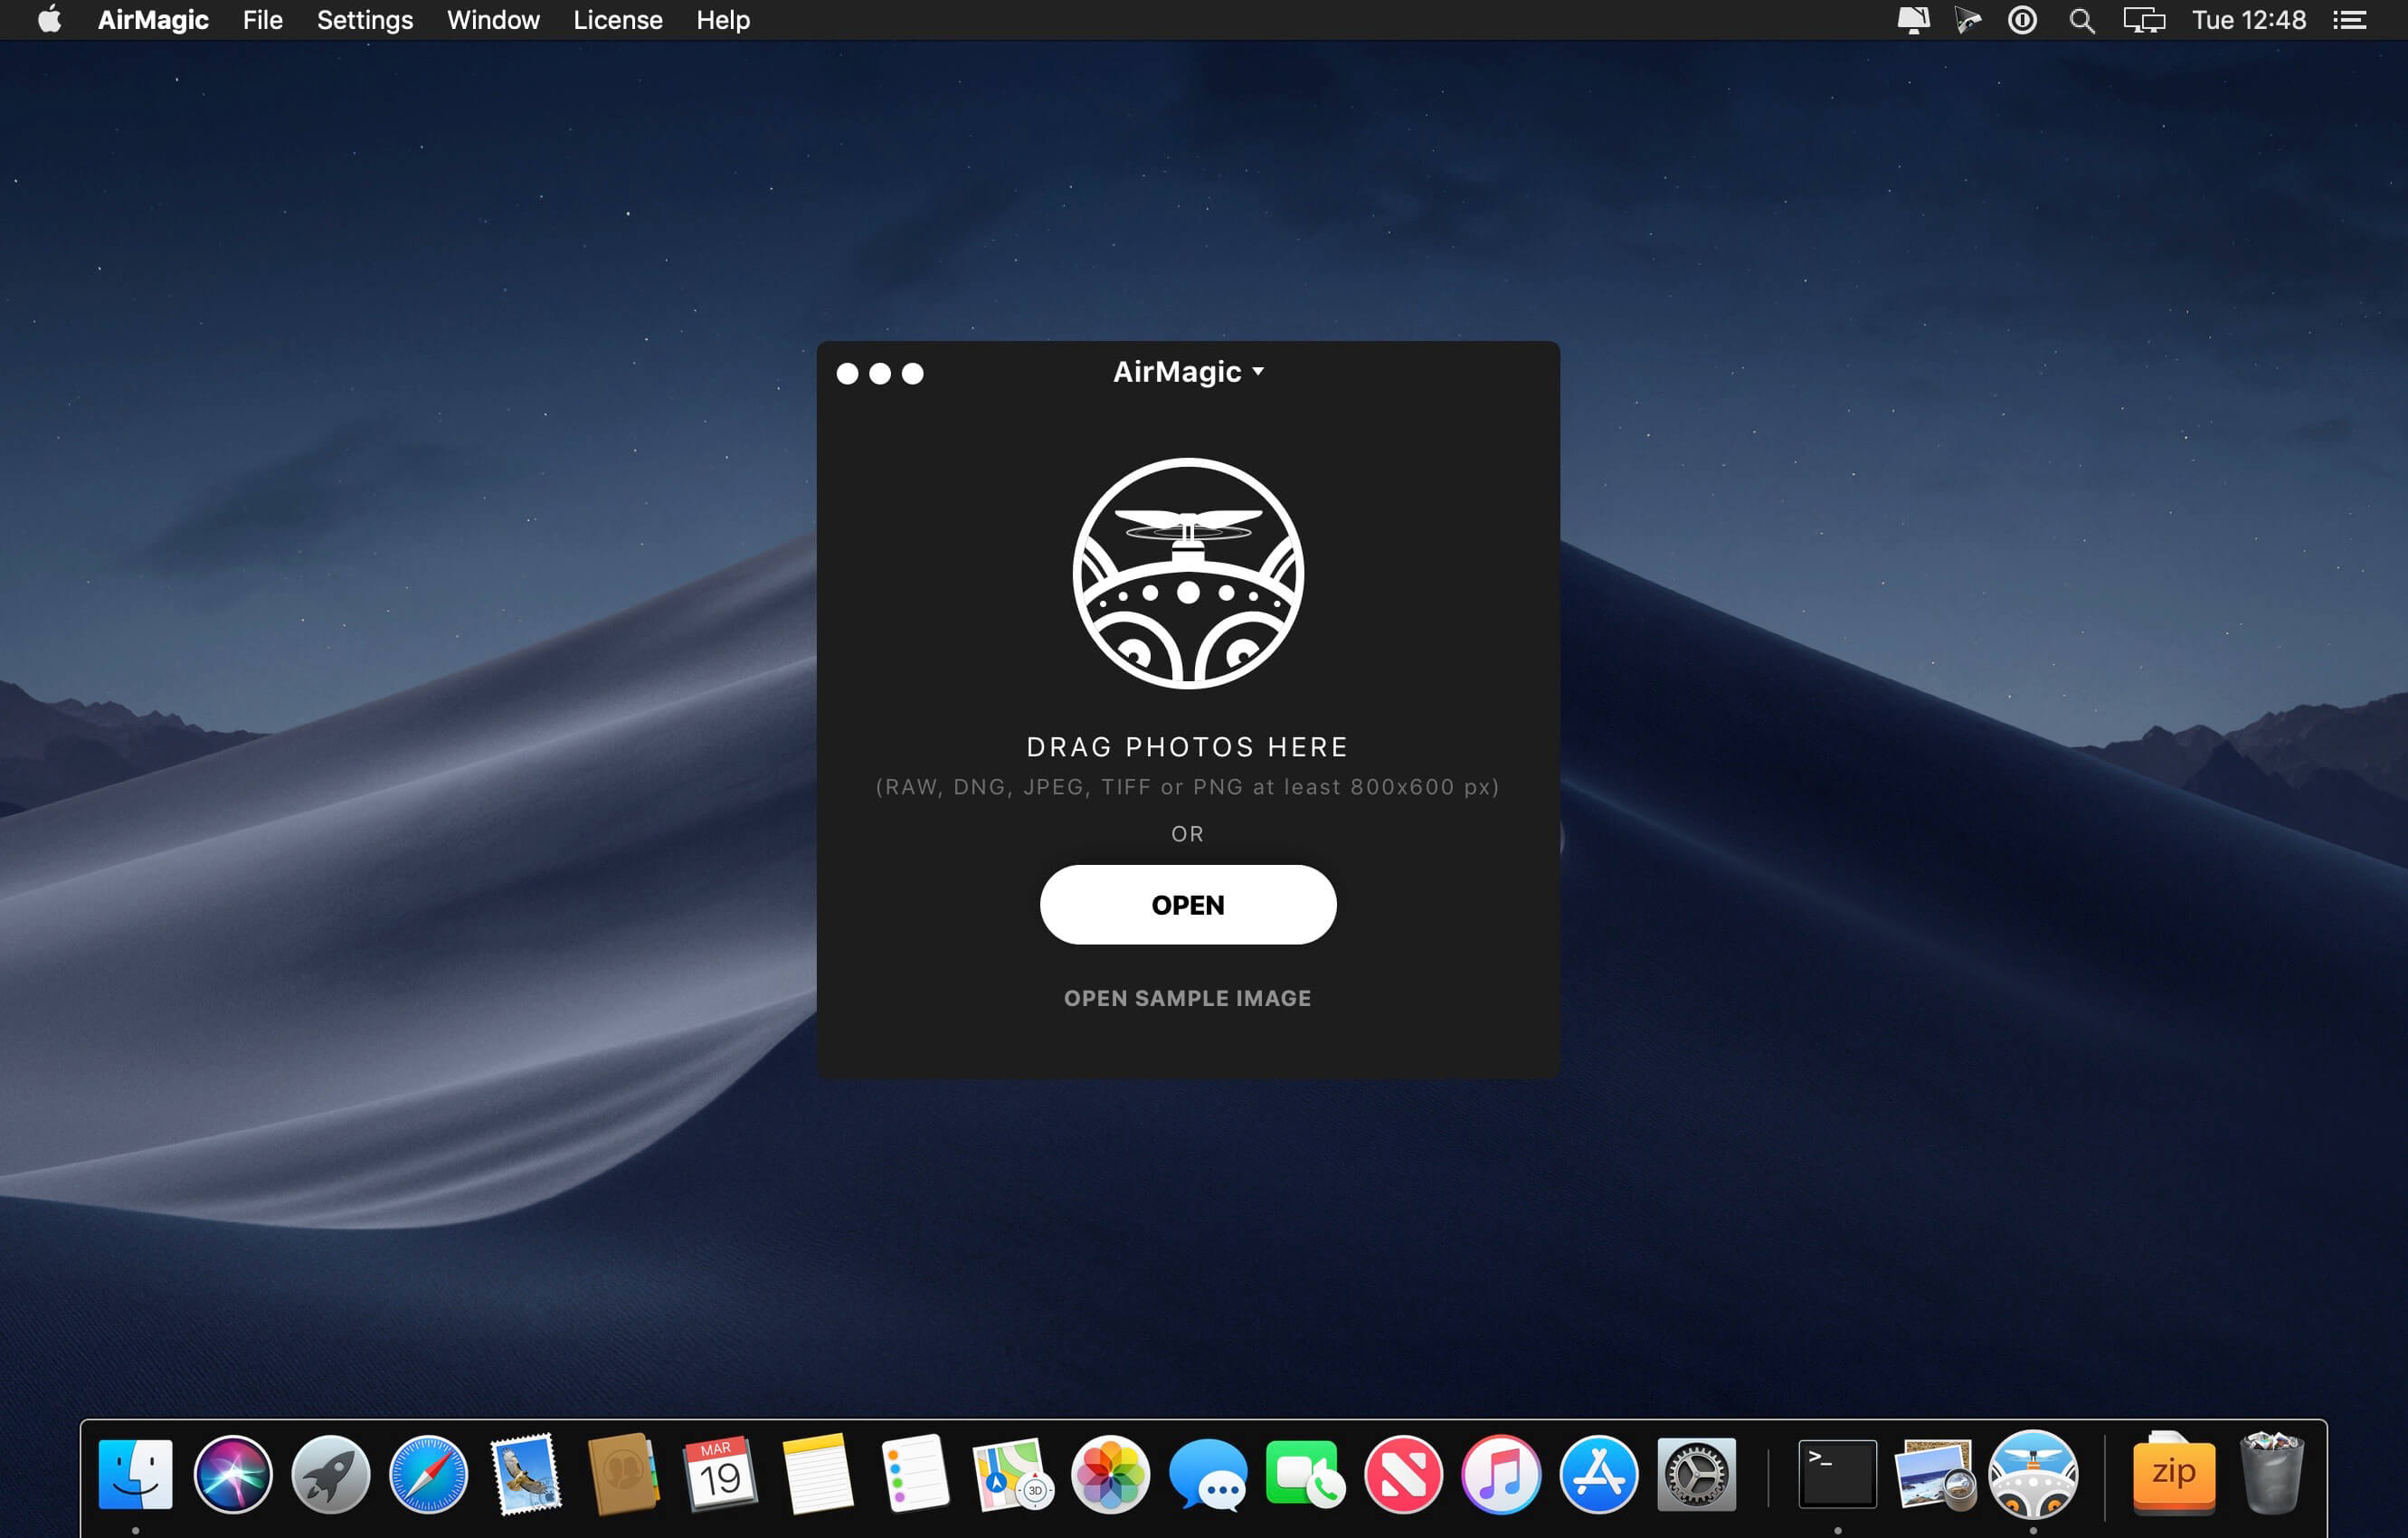Open the Settings menu
The height and width of the screenshot is (1538, 2408).
(x=364, y=20)
